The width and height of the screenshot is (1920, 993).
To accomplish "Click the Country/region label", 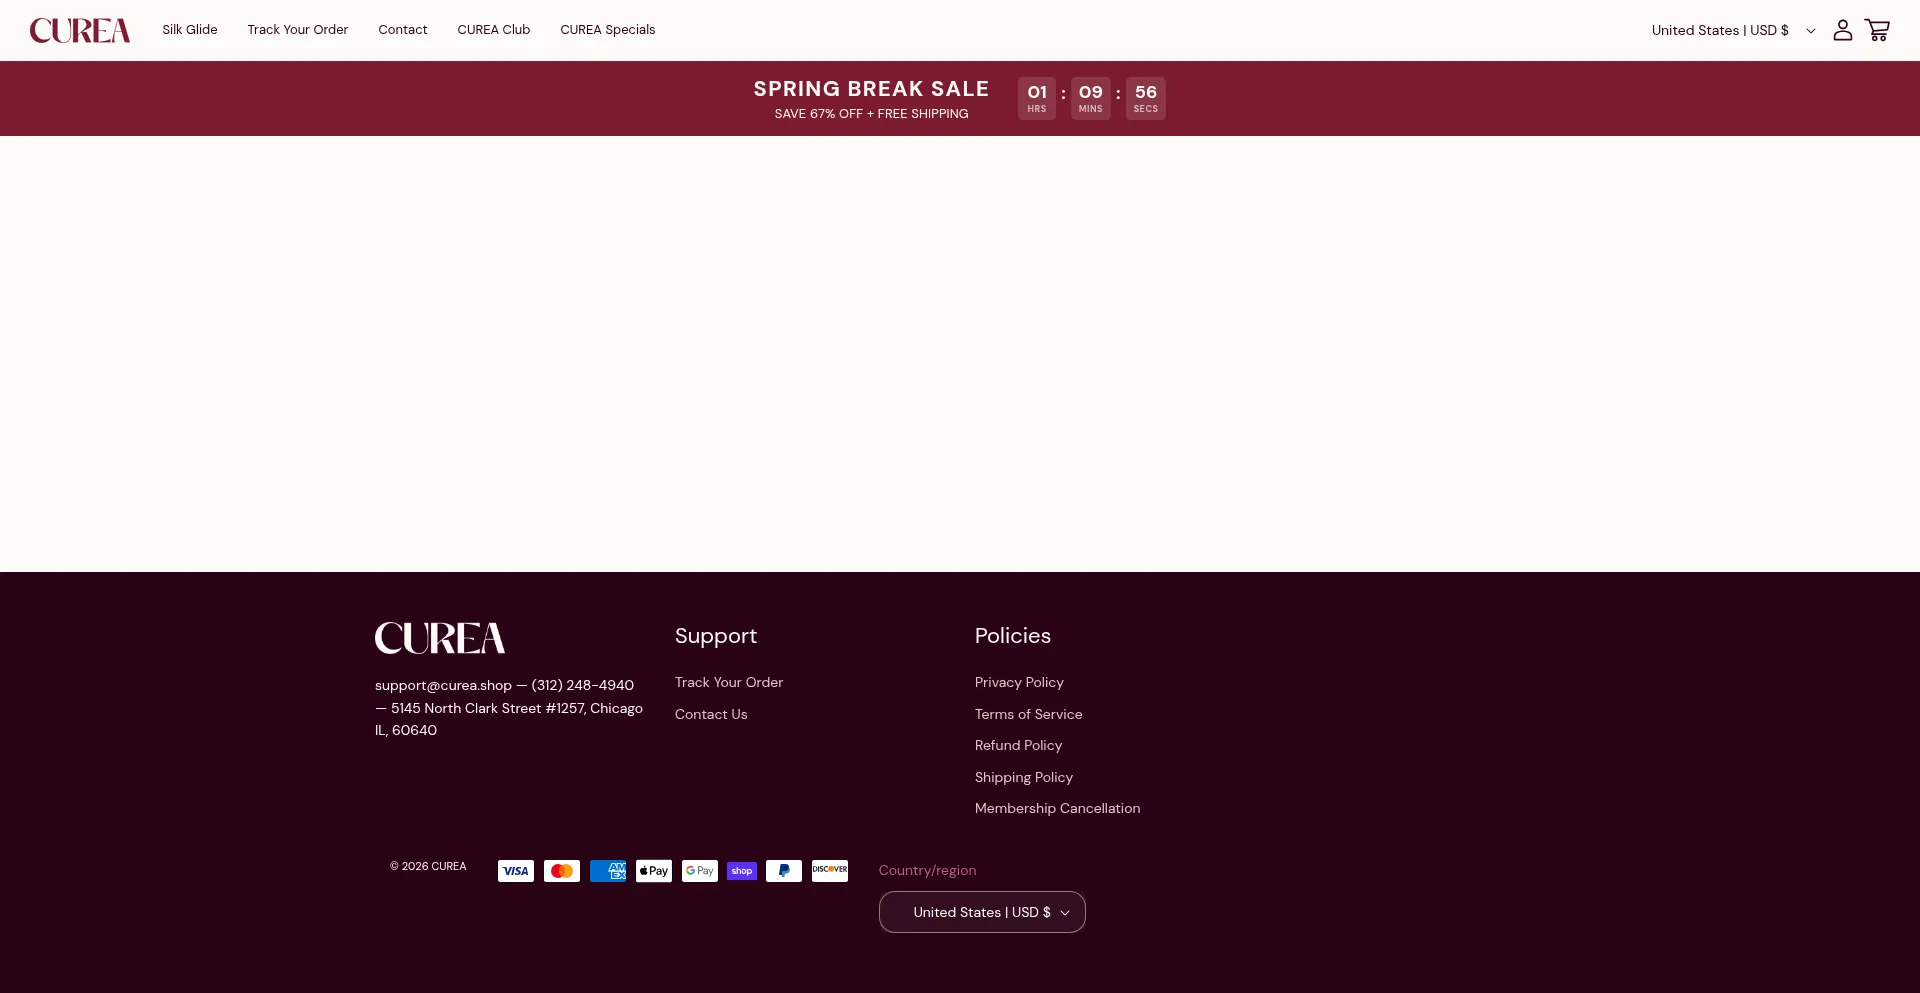I will pos(928,870).
